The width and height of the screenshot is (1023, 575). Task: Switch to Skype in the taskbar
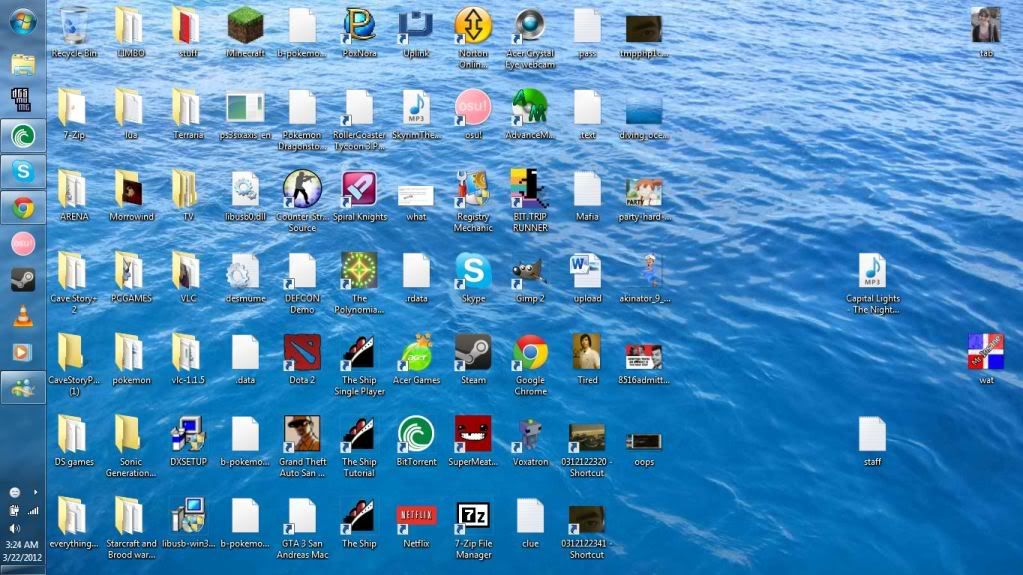click(22, 171)
